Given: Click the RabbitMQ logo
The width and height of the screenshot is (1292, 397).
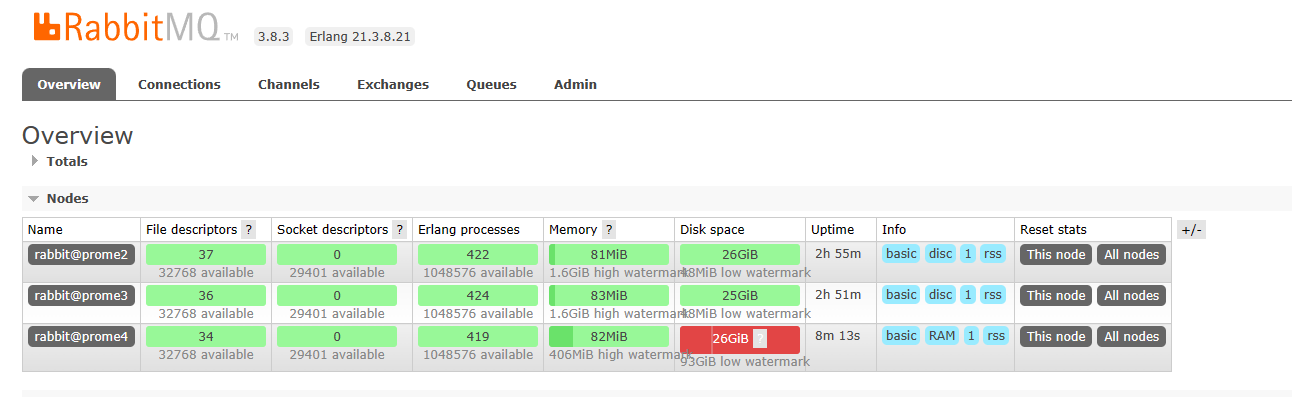Looking at the screenshot, I should 136,28.
